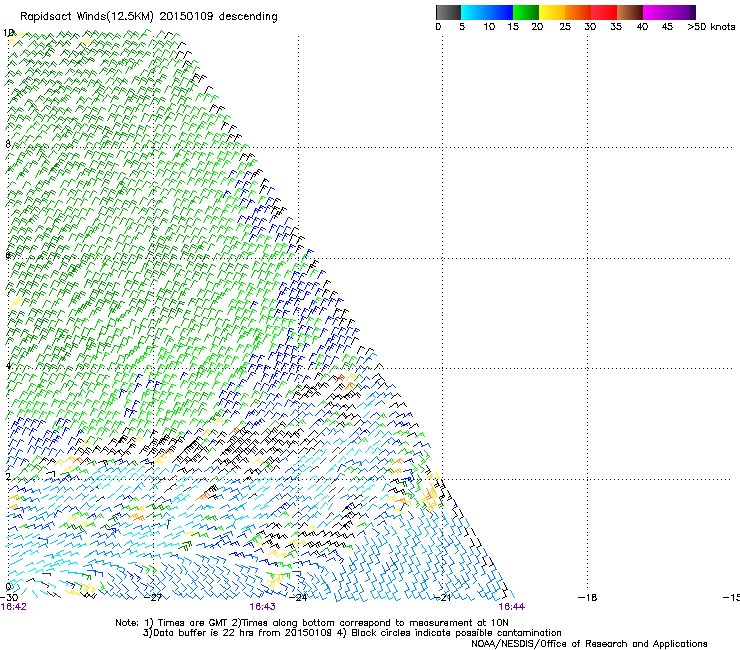Click the latitude 4 axis label

coord(8,366)
